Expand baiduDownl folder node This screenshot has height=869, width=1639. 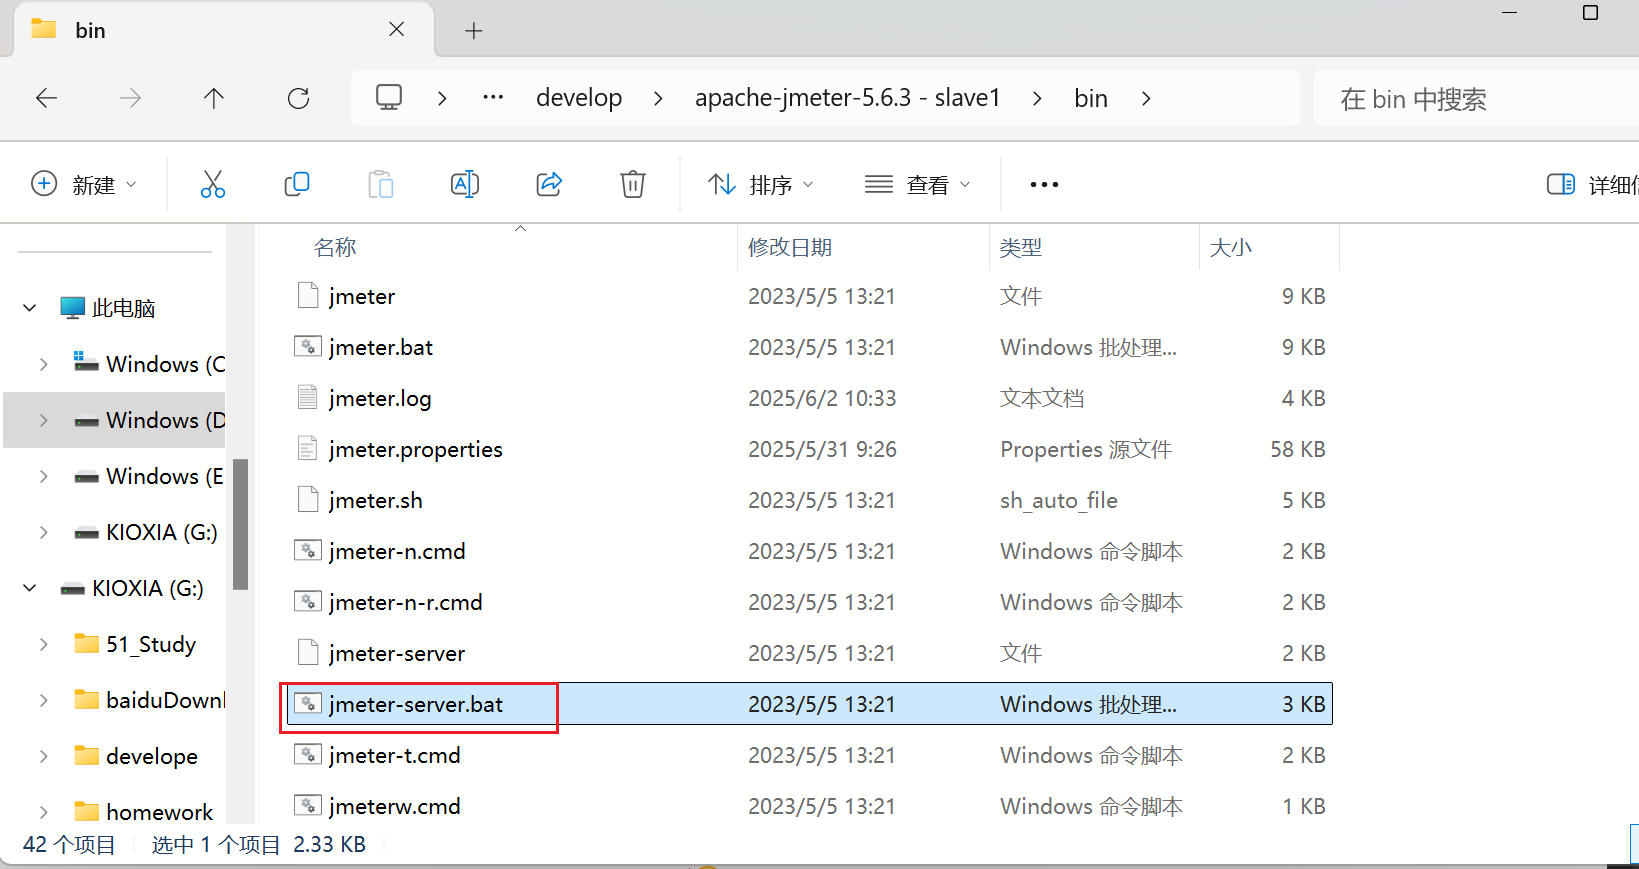point(44,700)
